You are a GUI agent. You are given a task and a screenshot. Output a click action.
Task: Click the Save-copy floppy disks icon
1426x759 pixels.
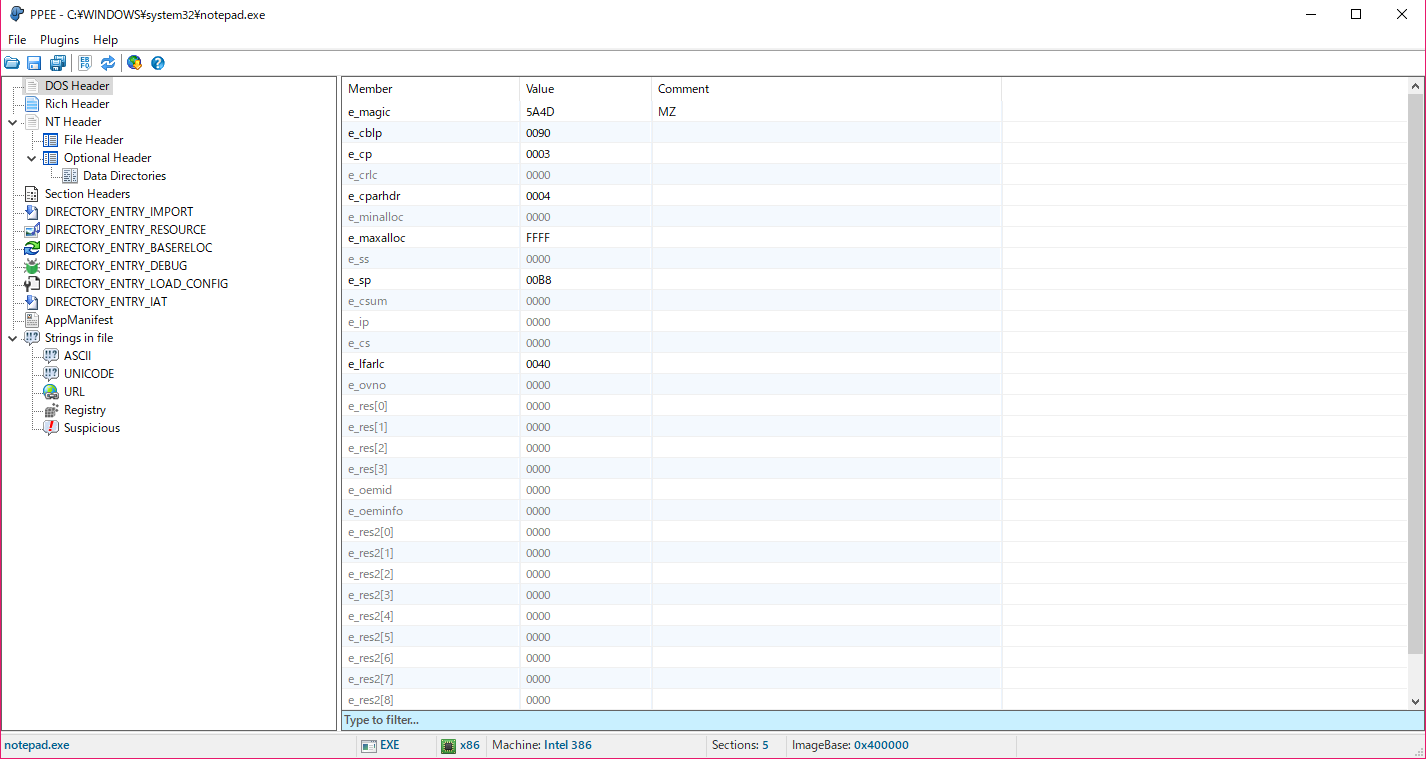click(57, 62)
